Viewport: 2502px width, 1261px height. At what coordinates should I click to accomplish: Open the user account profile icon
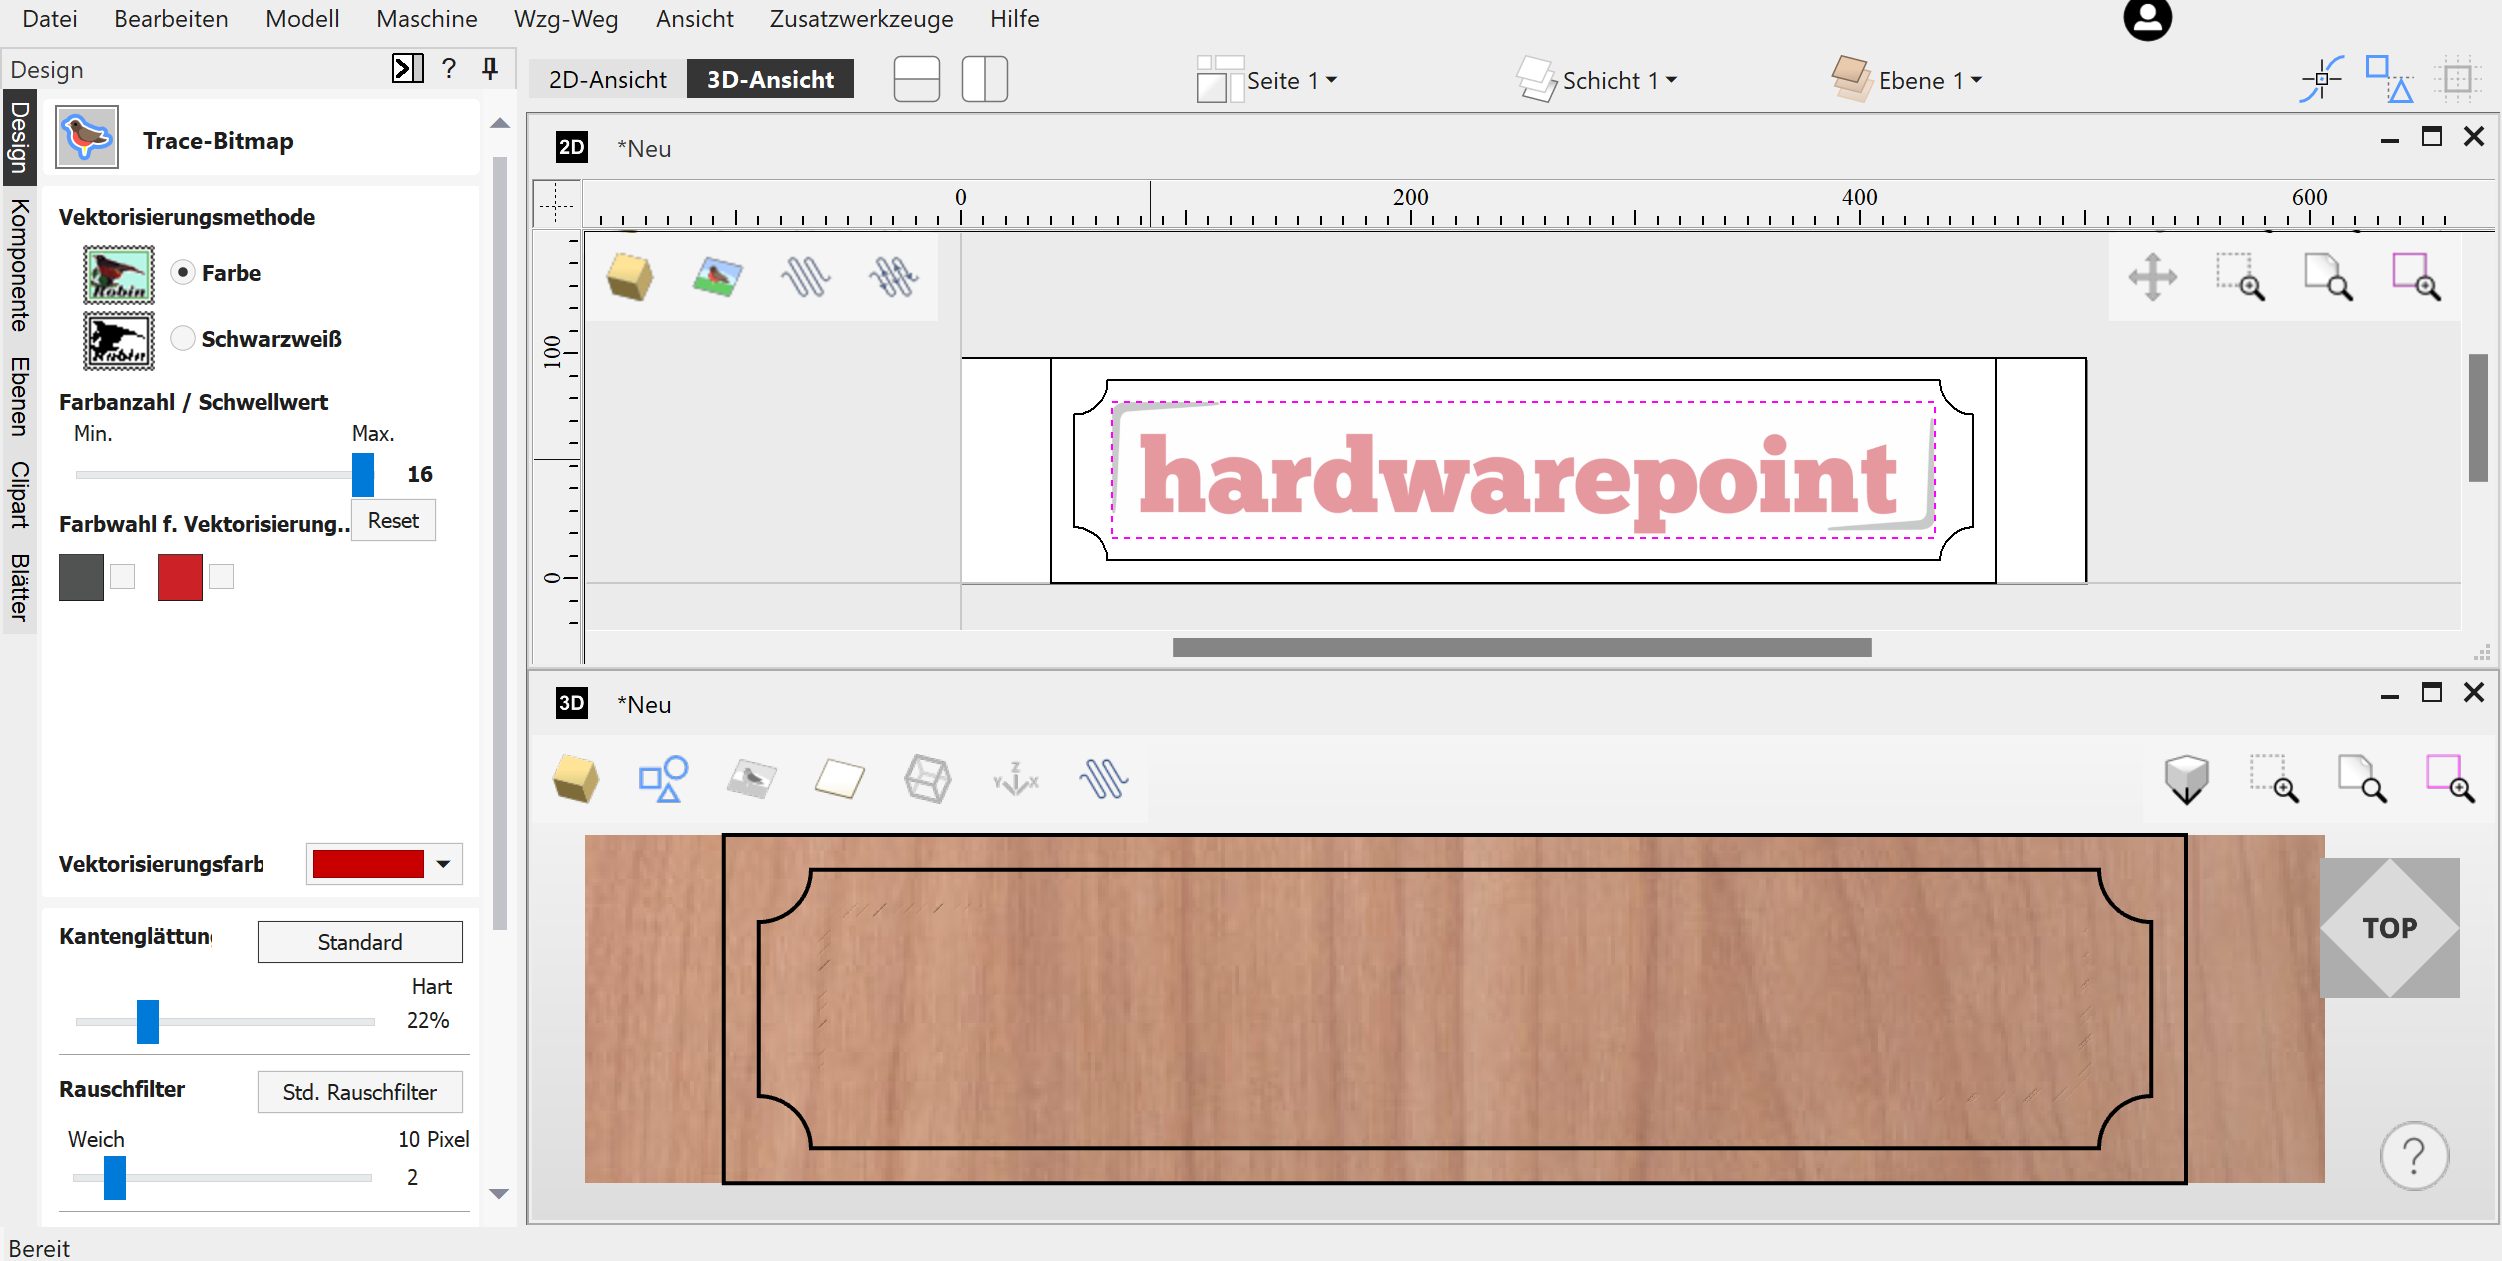[2147, 19]
